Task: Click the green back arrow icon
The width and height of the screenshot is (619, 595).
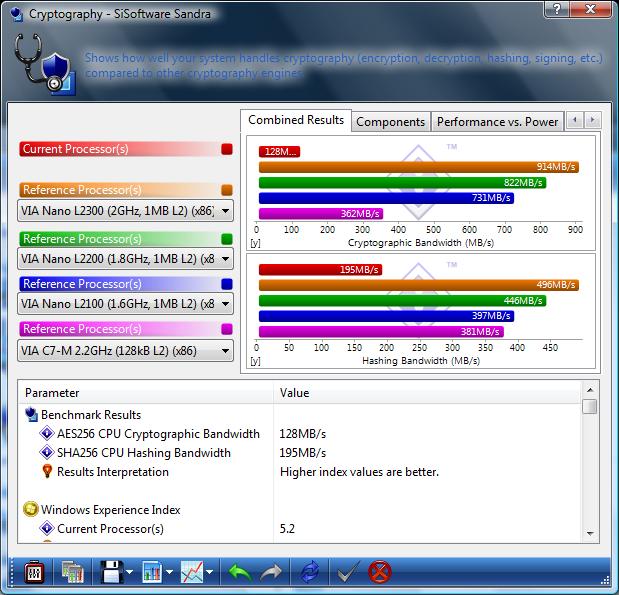Action: (240, 572)
